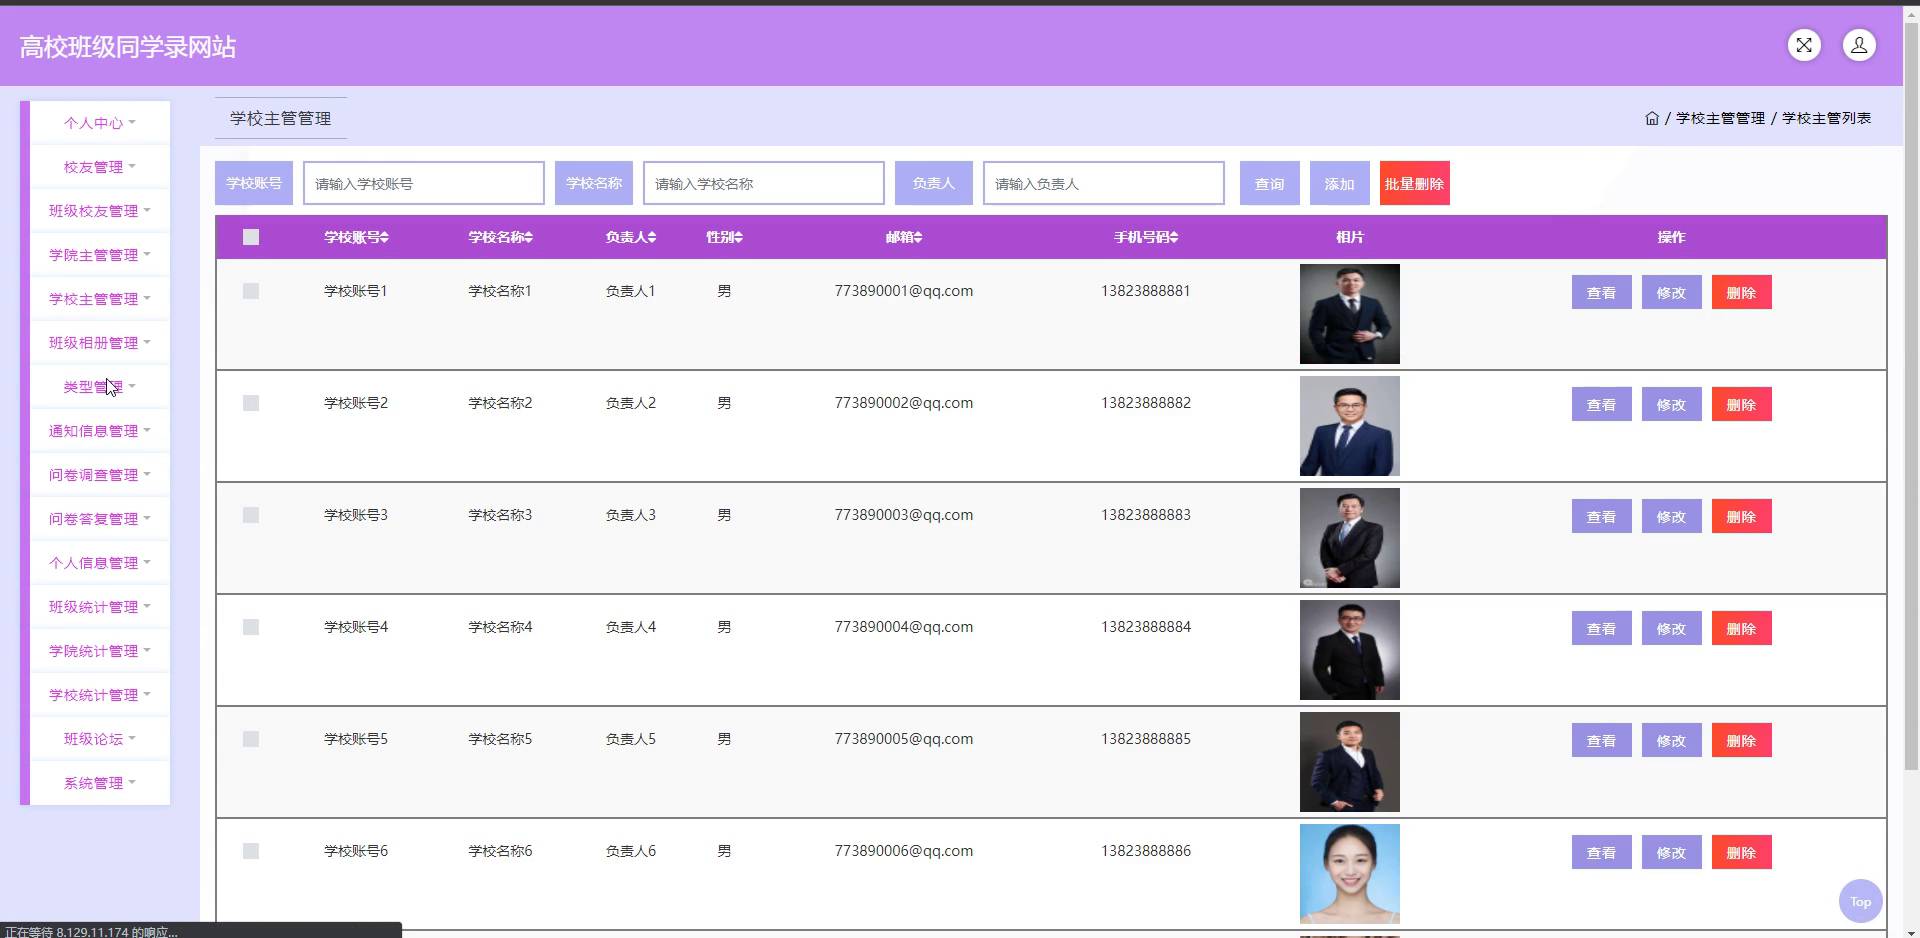Check the row checkbox for 学校账号3
The image size is (1920, 938).
tap(251, 515)
